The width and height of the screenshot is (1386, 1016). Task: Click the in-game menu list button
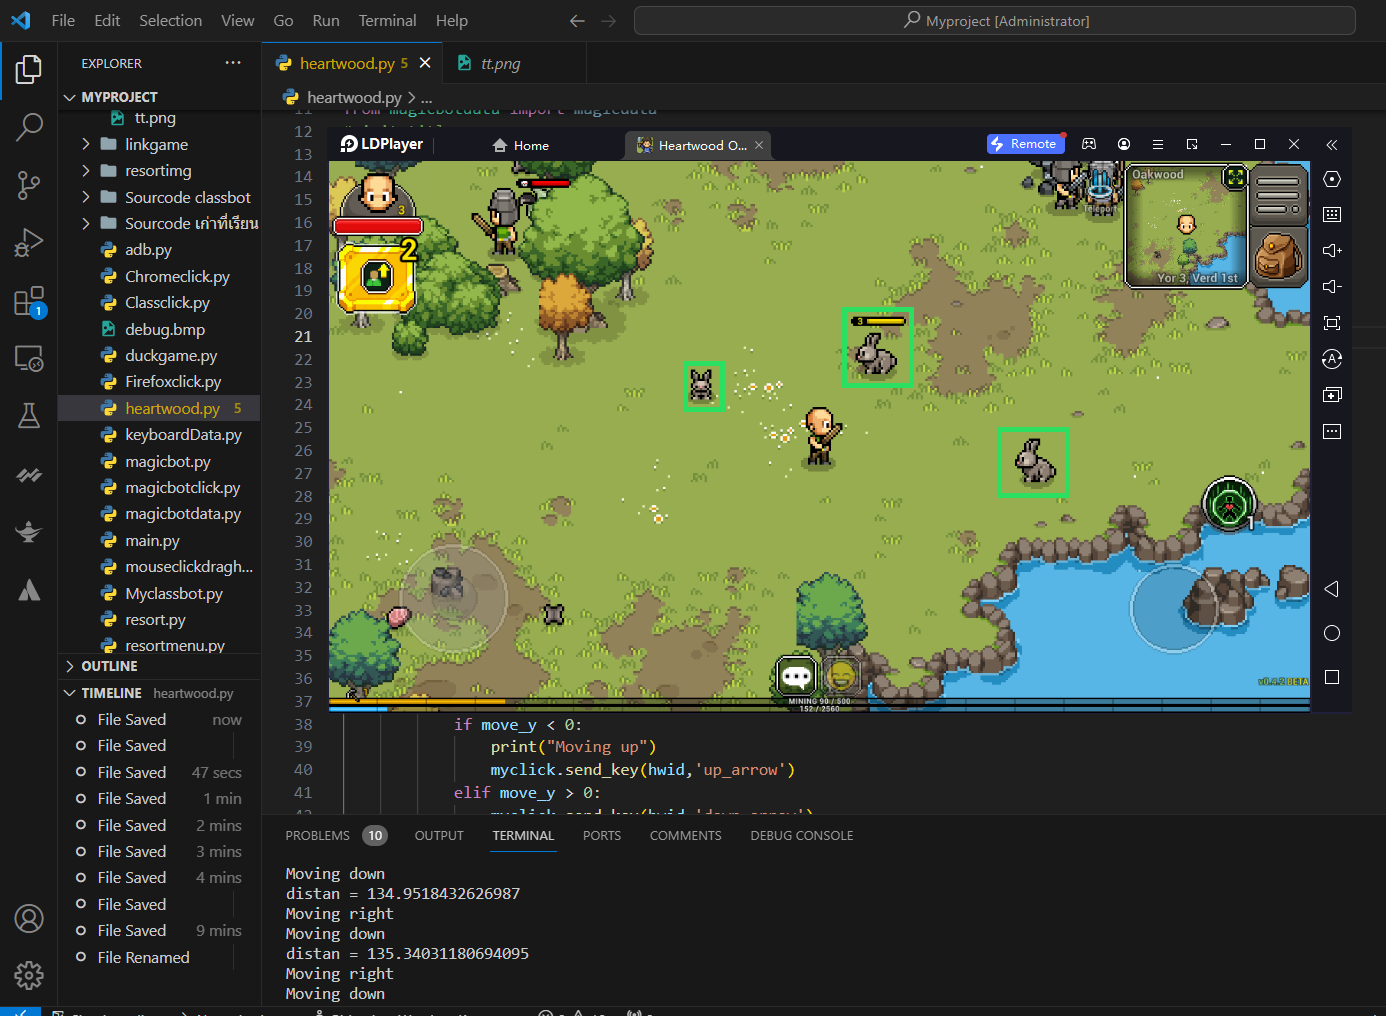pyautogui.click(x=1278, y=195)
